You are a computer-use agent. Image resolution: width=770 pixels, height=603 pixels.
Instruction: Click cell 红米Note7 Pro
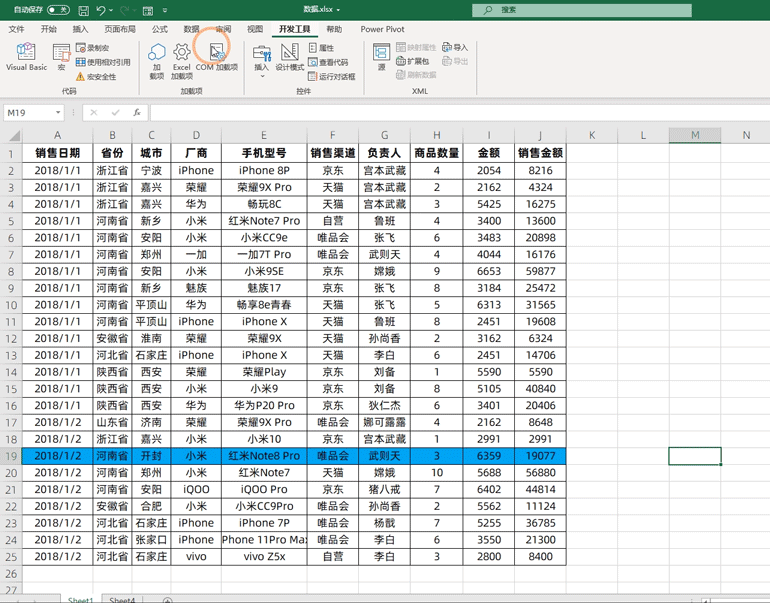click(264, 221)
